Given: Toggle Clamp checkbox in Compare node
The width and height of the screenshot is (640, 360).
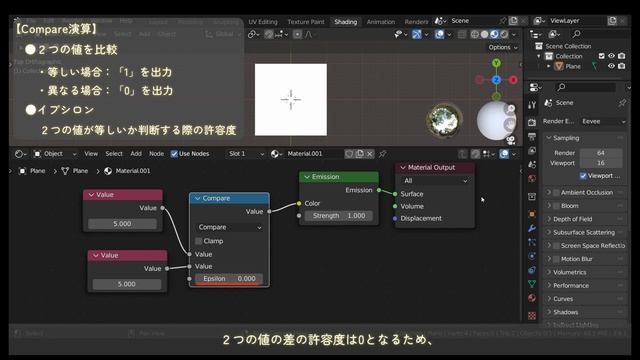Looking at the screenshot, I should (199, 241).
